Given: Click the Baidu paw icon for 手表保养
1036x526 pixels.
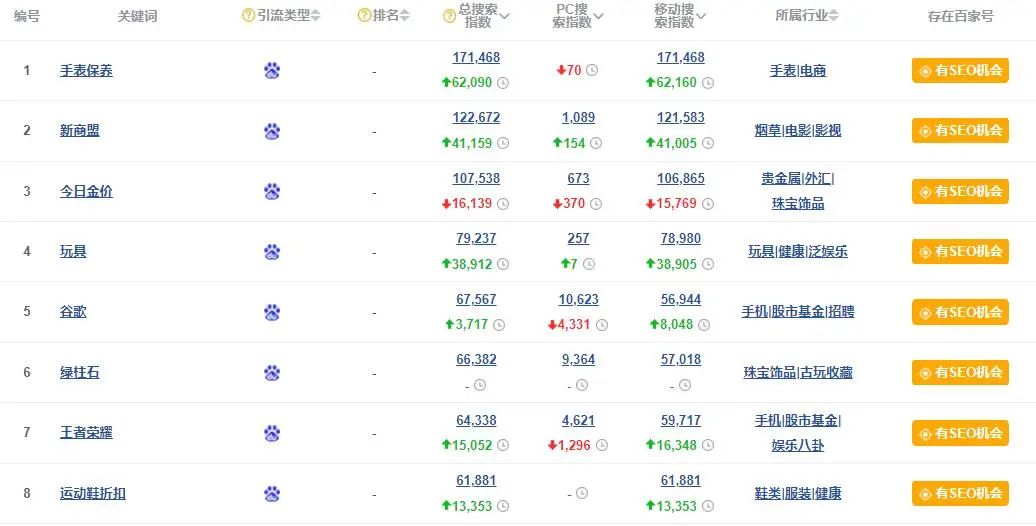Looking at the screenshot, I should tap(272, 70).
